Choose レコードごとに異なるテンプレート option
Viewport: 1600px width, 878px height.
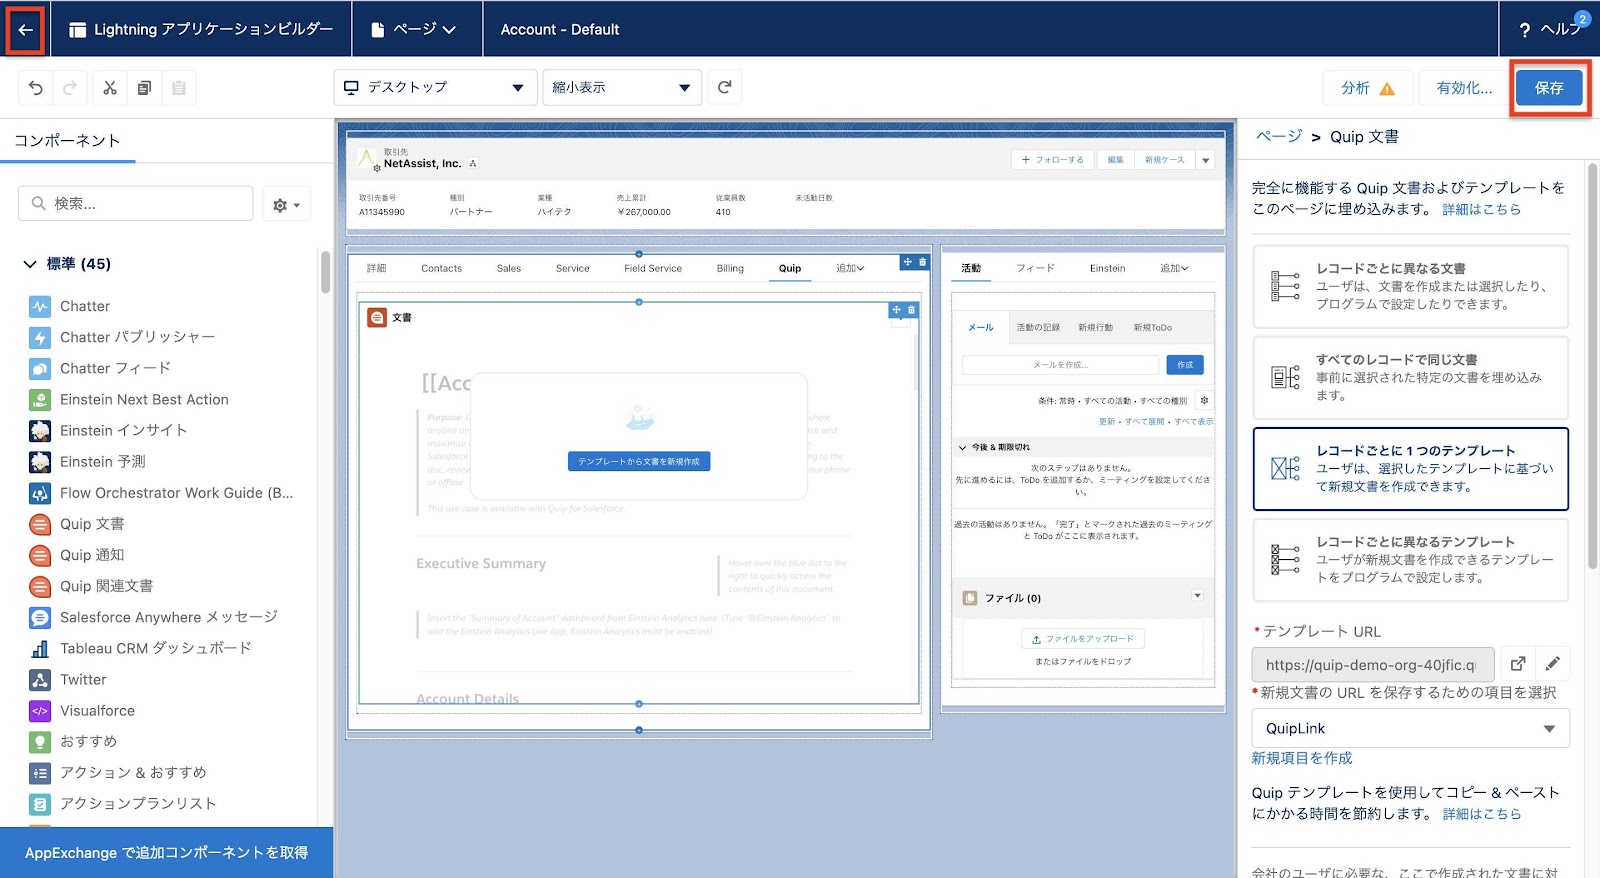(1410, 559)
